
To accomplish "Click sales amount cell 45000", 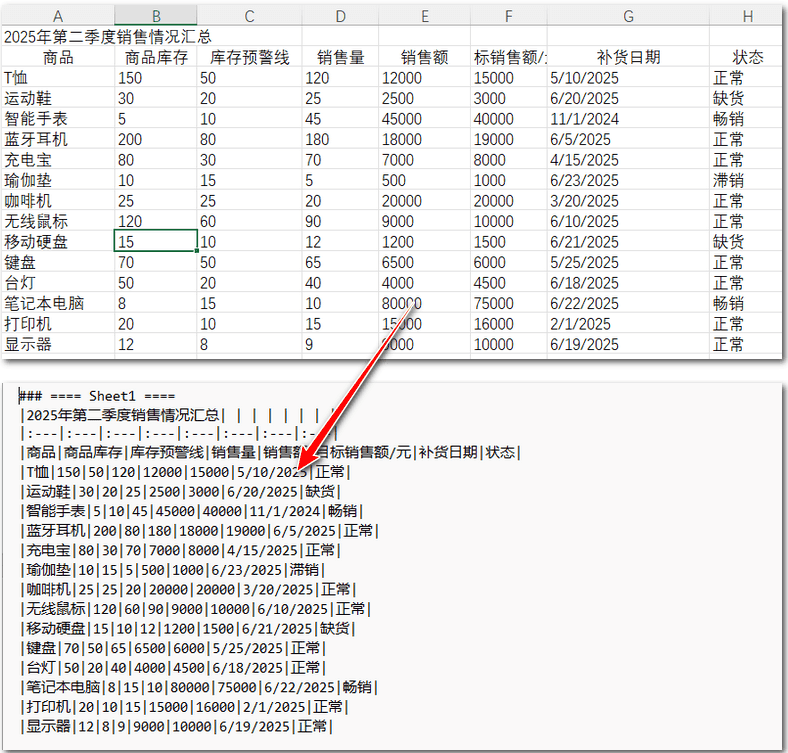I will coord(425,119).
